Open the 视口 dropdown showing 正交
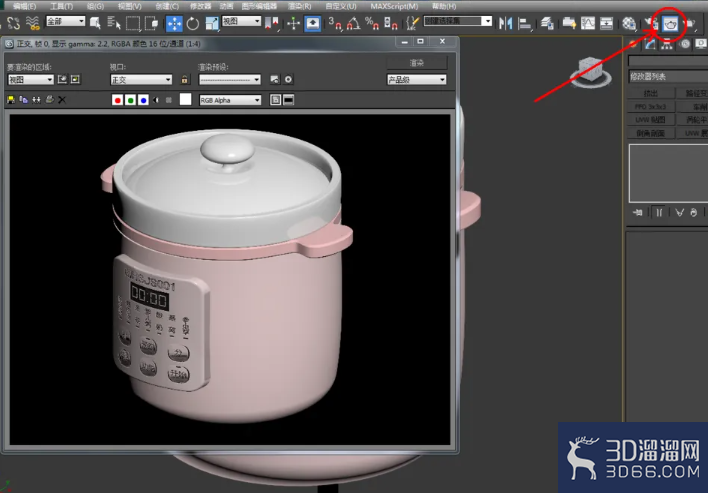The width and height of the screenshot is (708, 493). point(141,79)
